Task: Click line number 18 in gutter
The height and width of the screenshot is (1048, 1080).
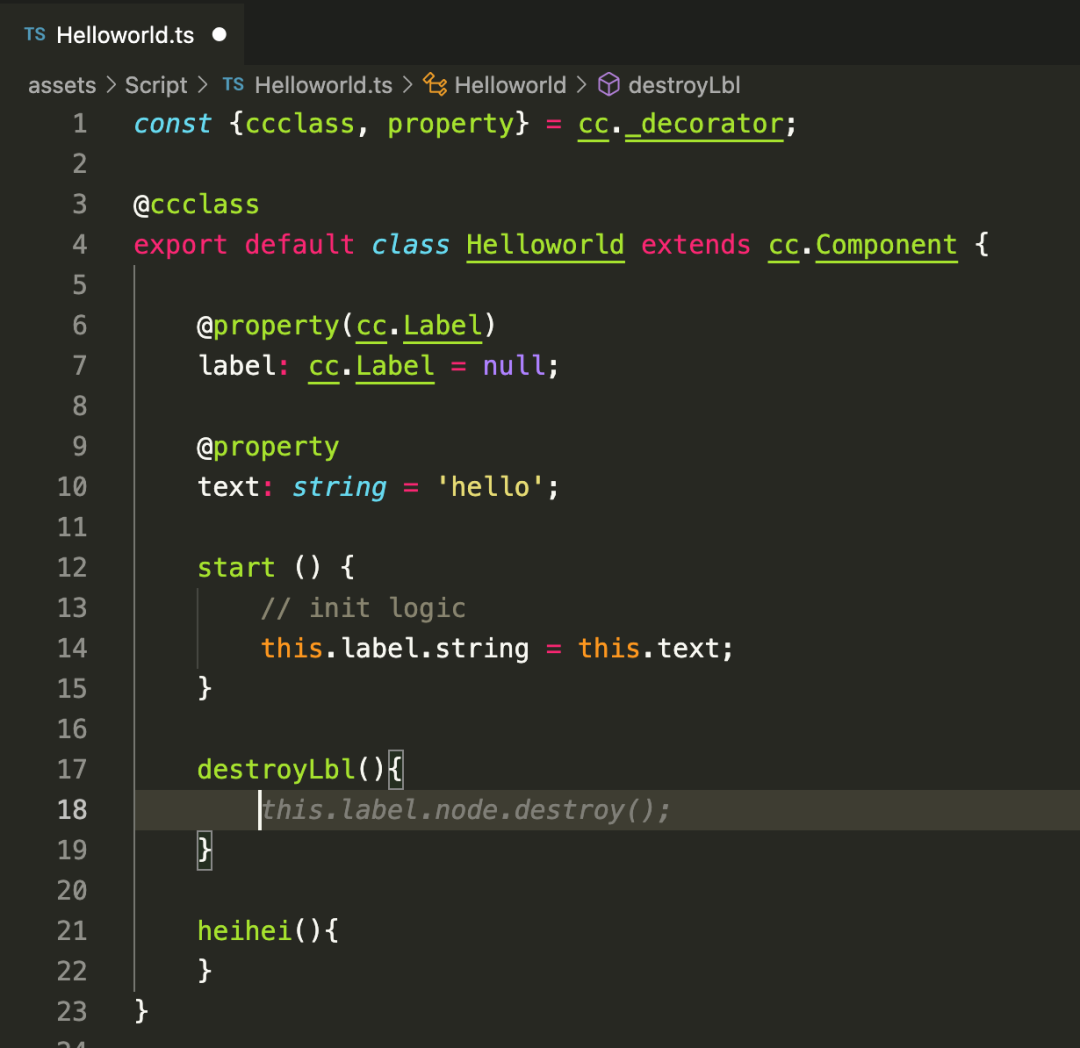Action: [72, 810]
